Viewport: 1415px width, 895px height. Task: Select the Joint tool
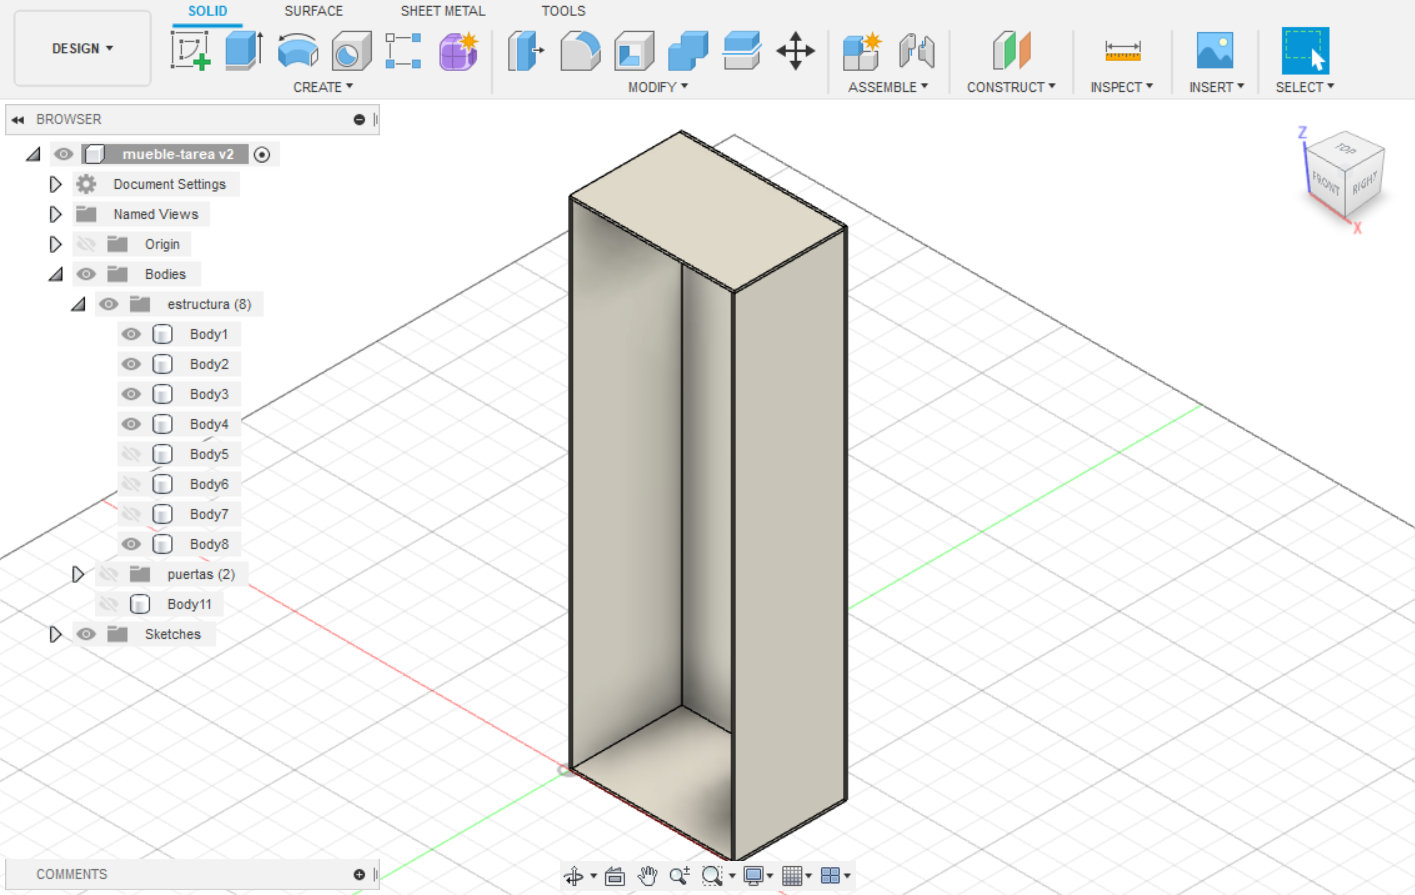[916, 50]
